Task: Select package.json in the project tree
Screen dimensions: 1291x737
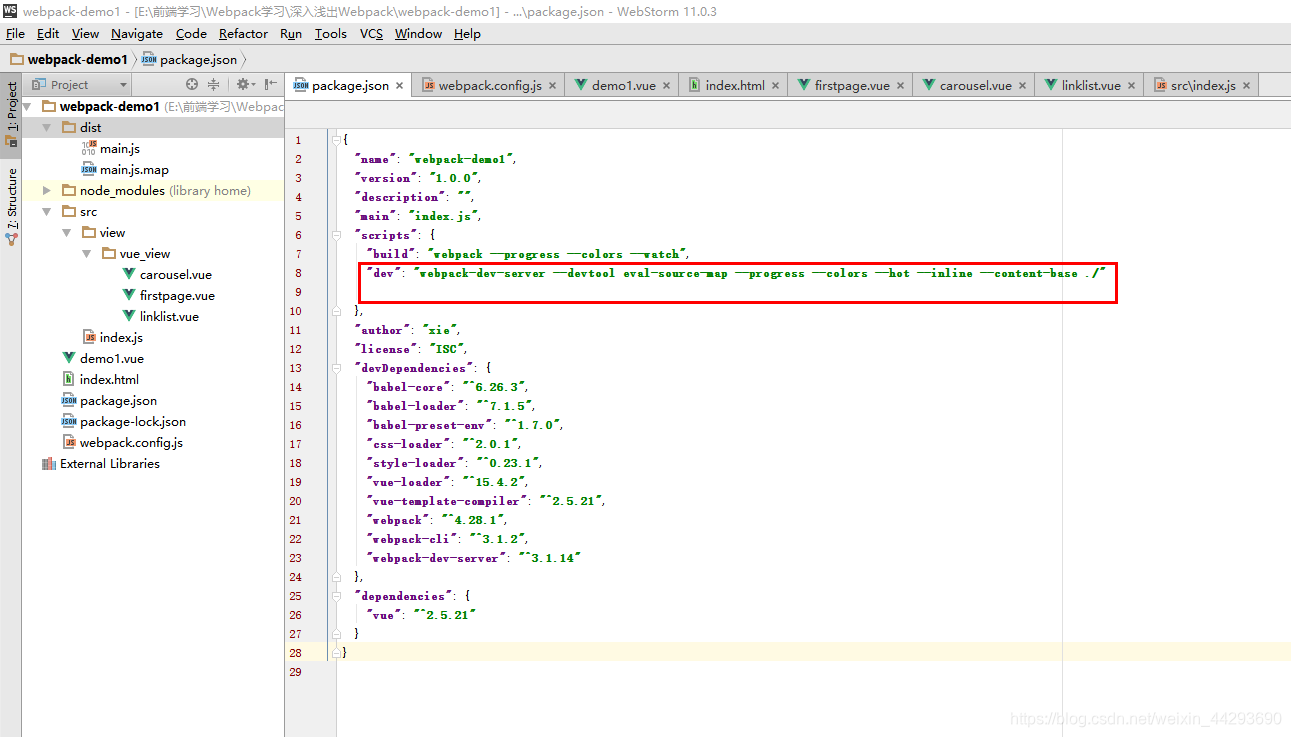Action: click(x=118, y=400)
